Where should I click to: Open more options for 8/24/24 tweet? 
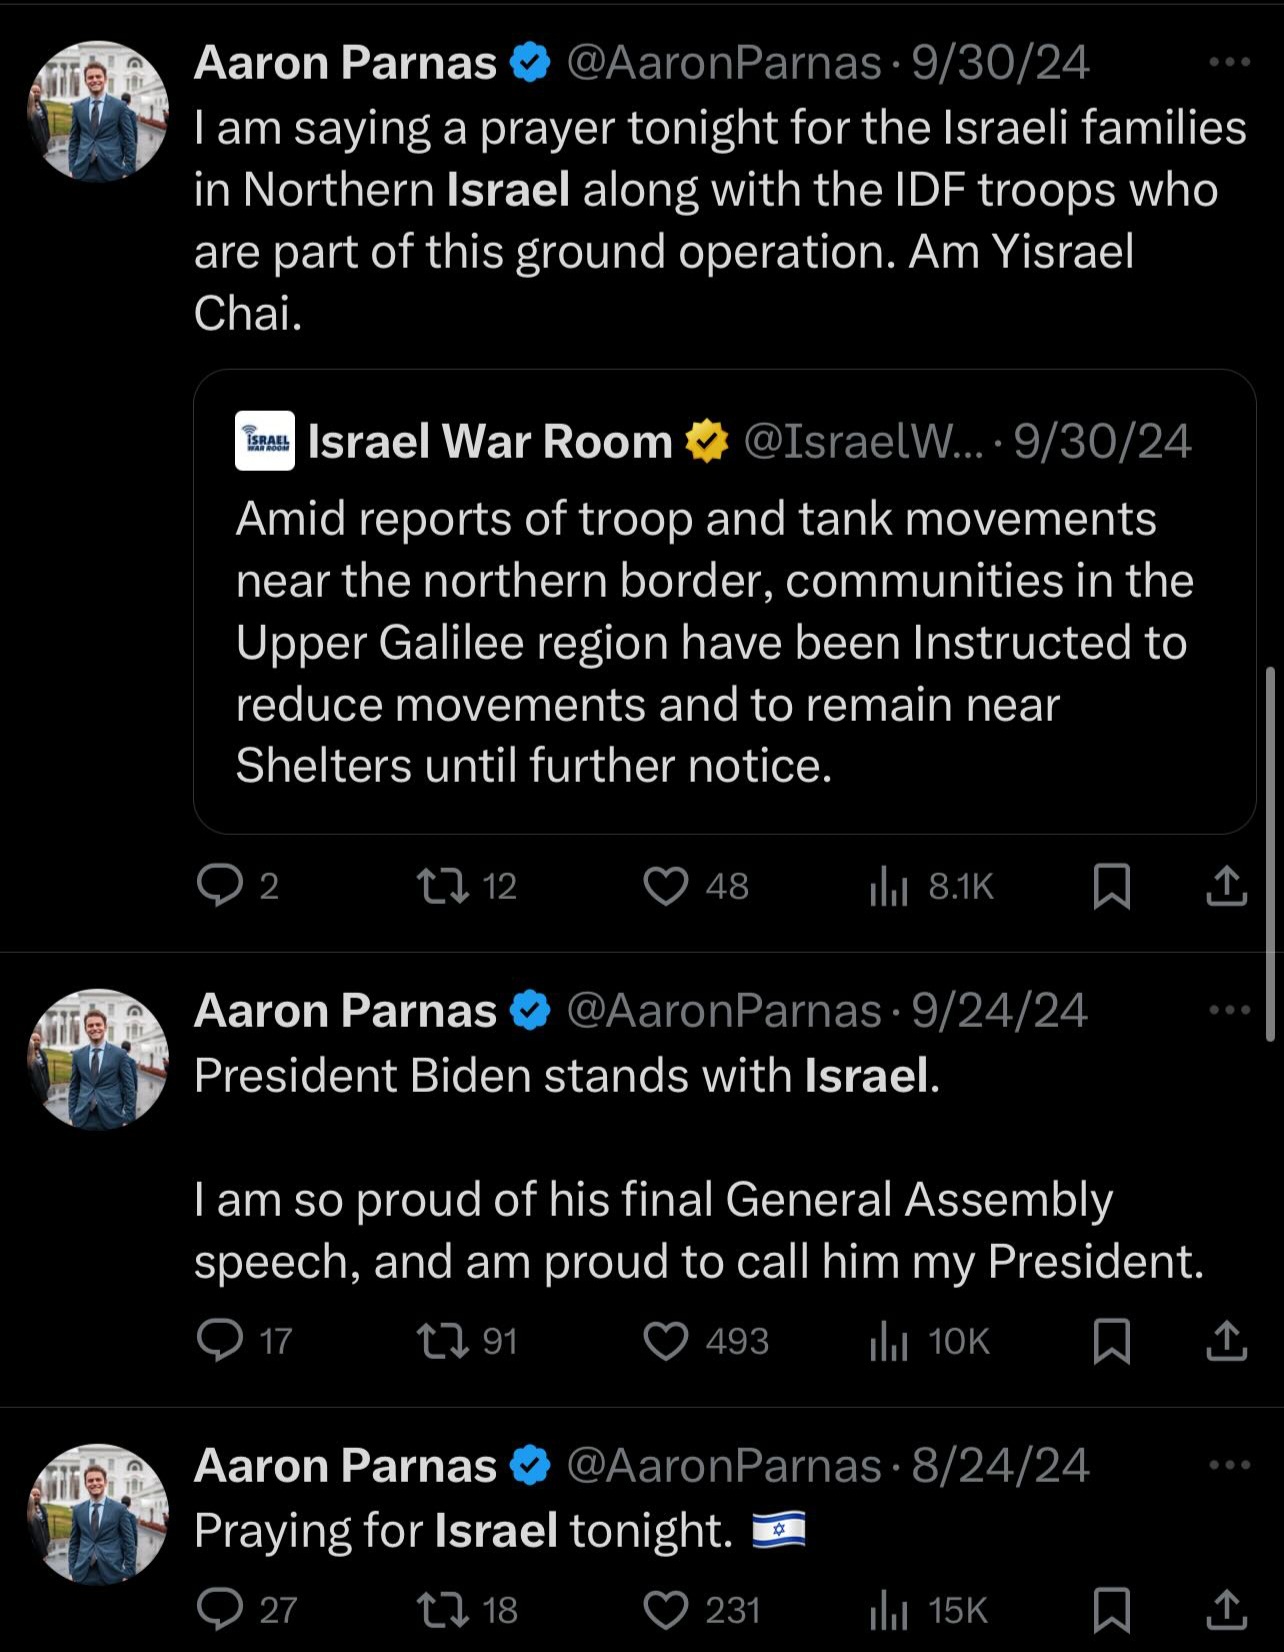click(1229, 1465)
